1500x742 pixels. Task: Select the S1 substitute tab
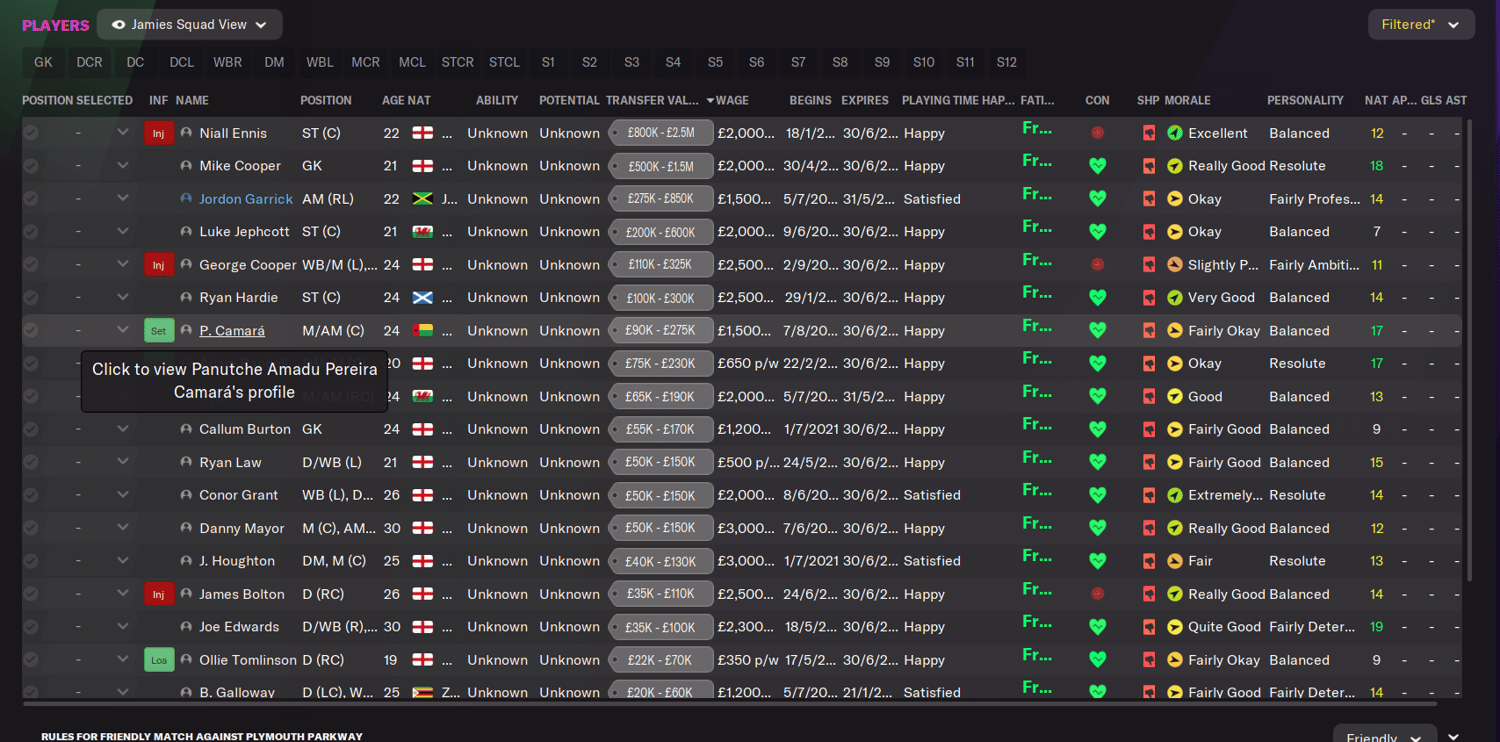[x=548, y=62]
